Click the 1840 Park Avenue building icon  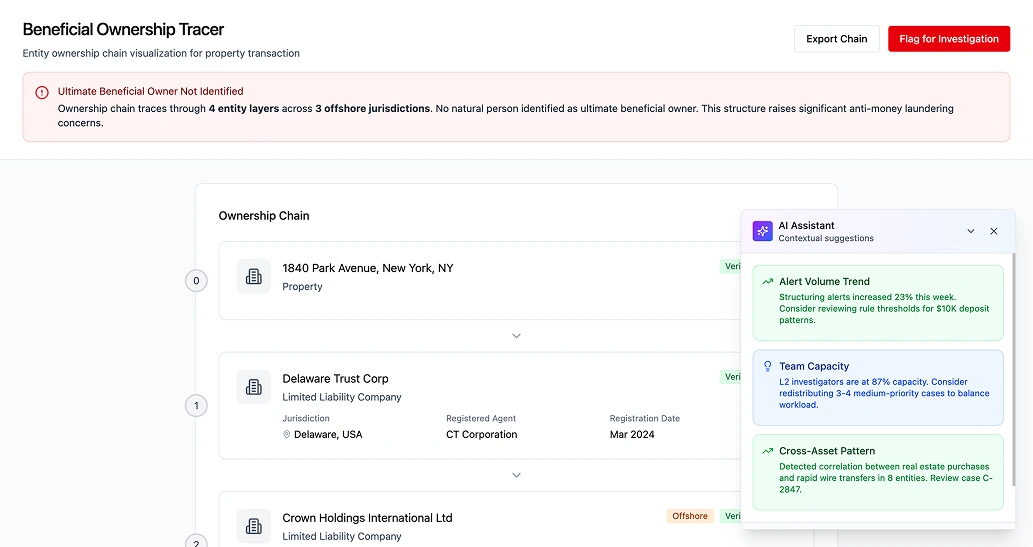254,276
